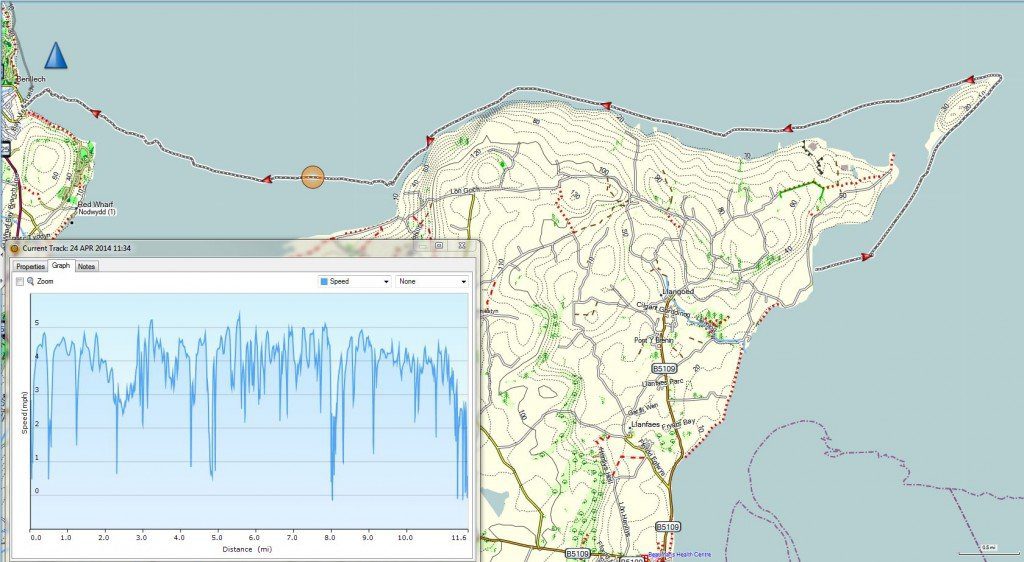
Task: Click the red track arrow at island tip
Action: [x=968, y=80]
